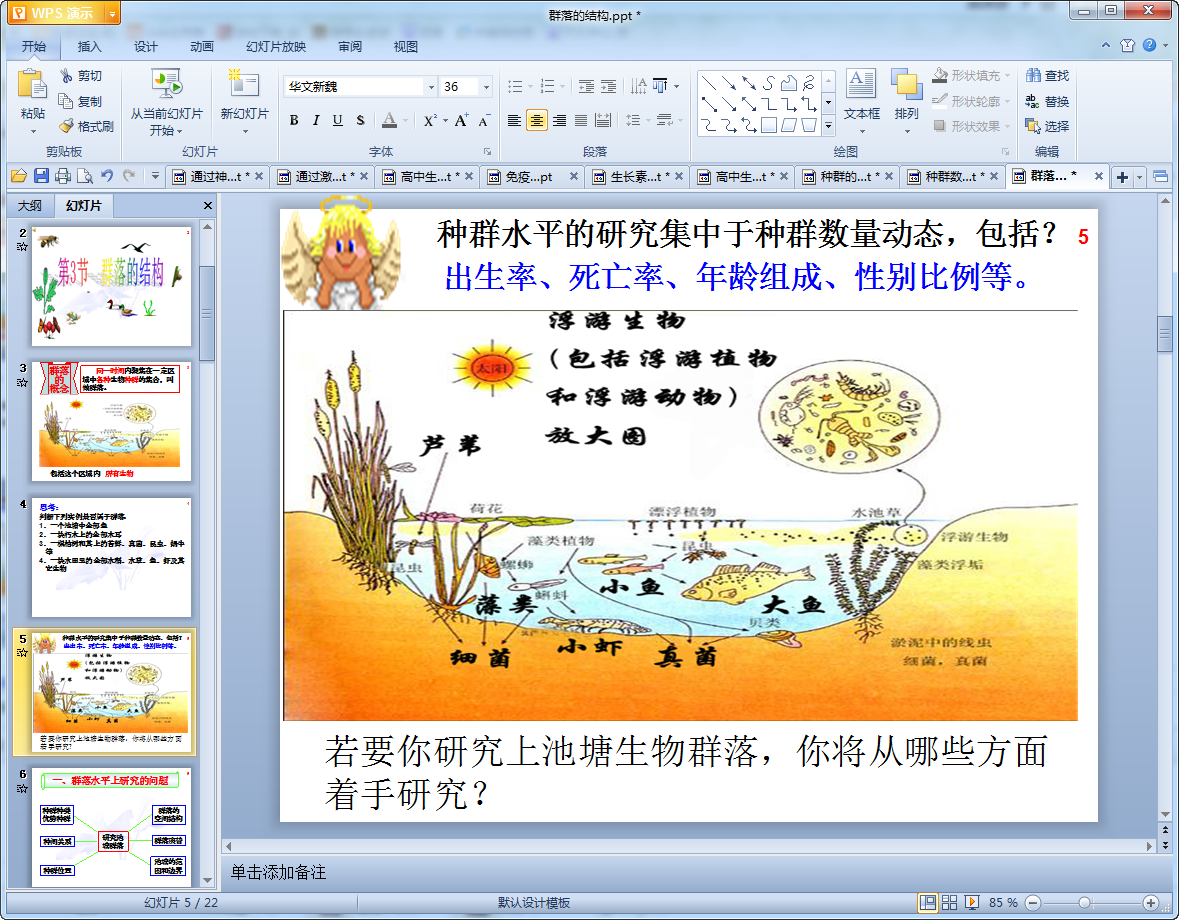
Task: Open the Review (审阅) ribbon tab
Action: 350,47
